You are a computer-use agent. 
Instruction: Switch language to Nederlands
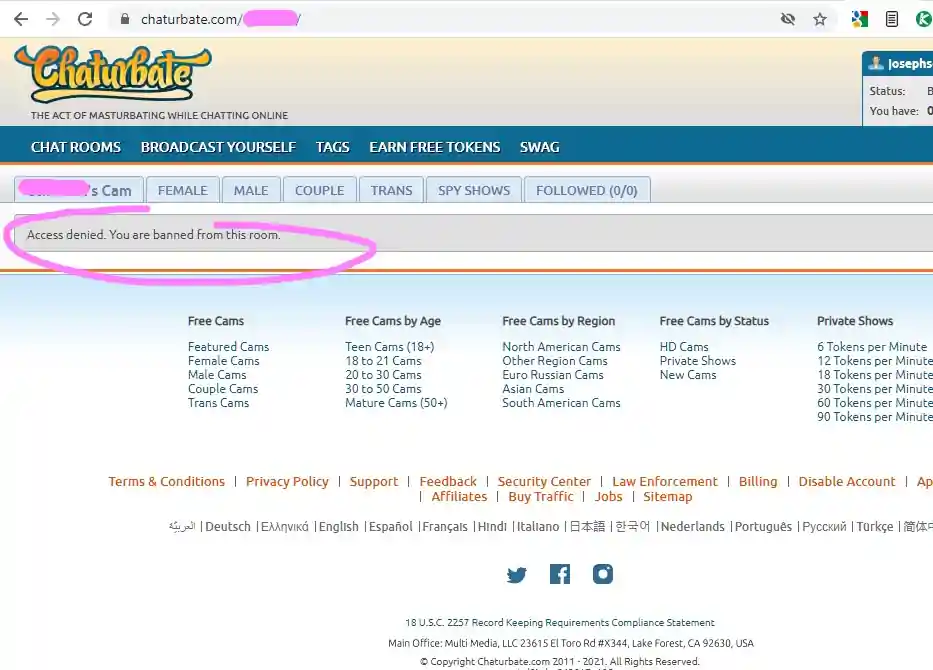tap(693, 527)
